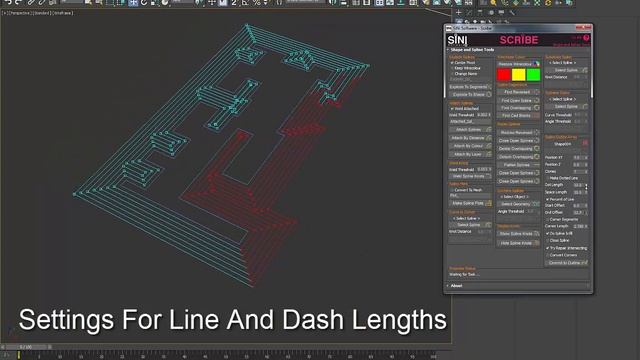Open the Motion command panel tab
The height and width of the screenshot is (360, 640).
(x=491, y=12)
